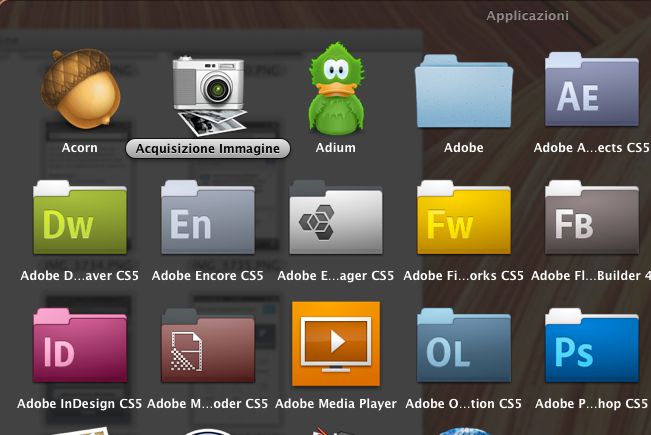Open the OL OnLocation CS5 folder
This screenshot has width=651, height=435.
[464, 345]
